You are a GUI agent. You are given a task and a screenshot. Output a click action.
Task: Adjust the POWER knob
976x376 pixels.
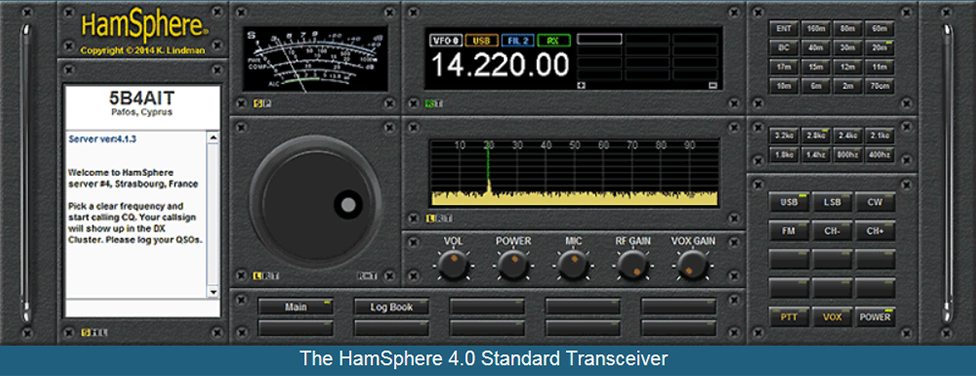click(x=513, y=265)
